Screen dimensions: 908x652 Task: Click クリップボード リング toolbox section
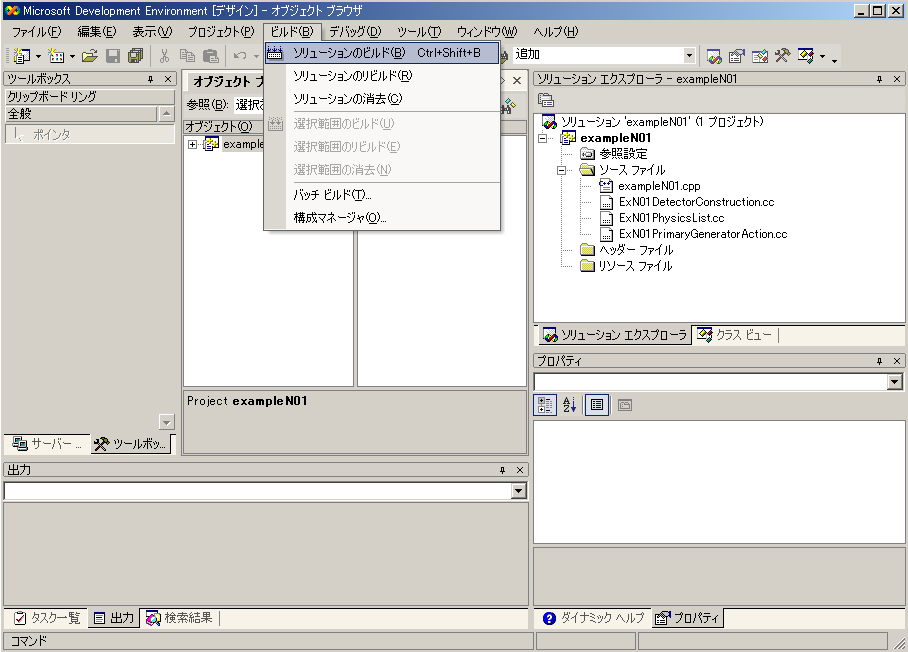tap(90, 97)
